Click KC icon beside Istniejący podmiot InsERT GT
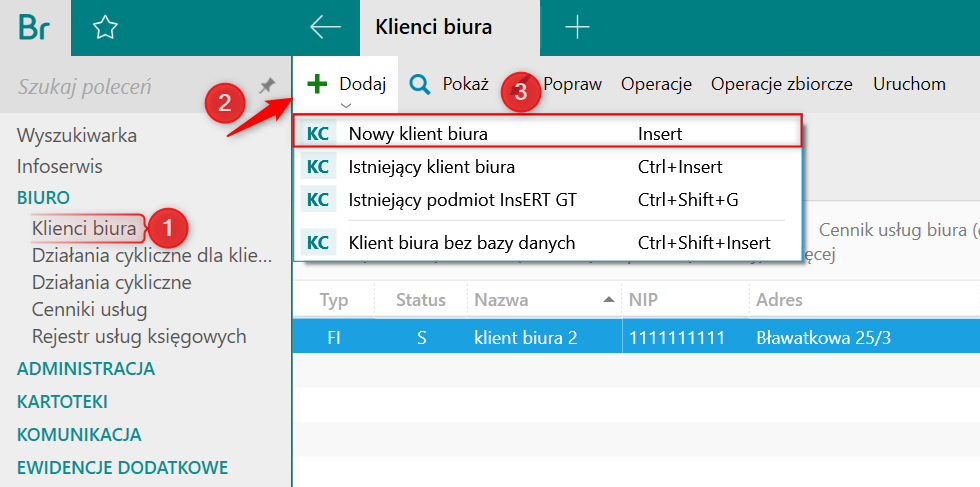Image resolution: width=980 pixels, height=487 pixels. tap(318, 200)
